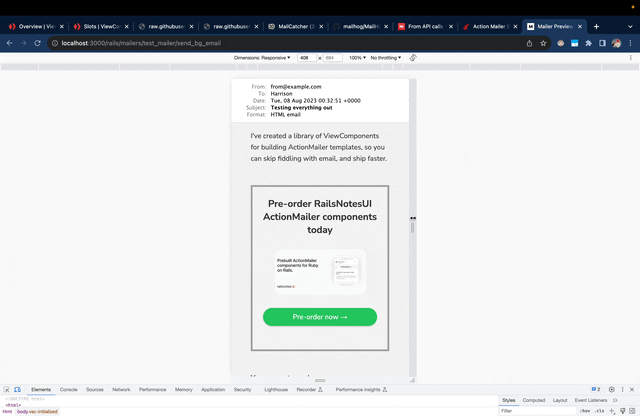The height and width of the screenshot is (416, 640).
Task: Toggle the .cls class editor
Action: [x=599, y=411]
